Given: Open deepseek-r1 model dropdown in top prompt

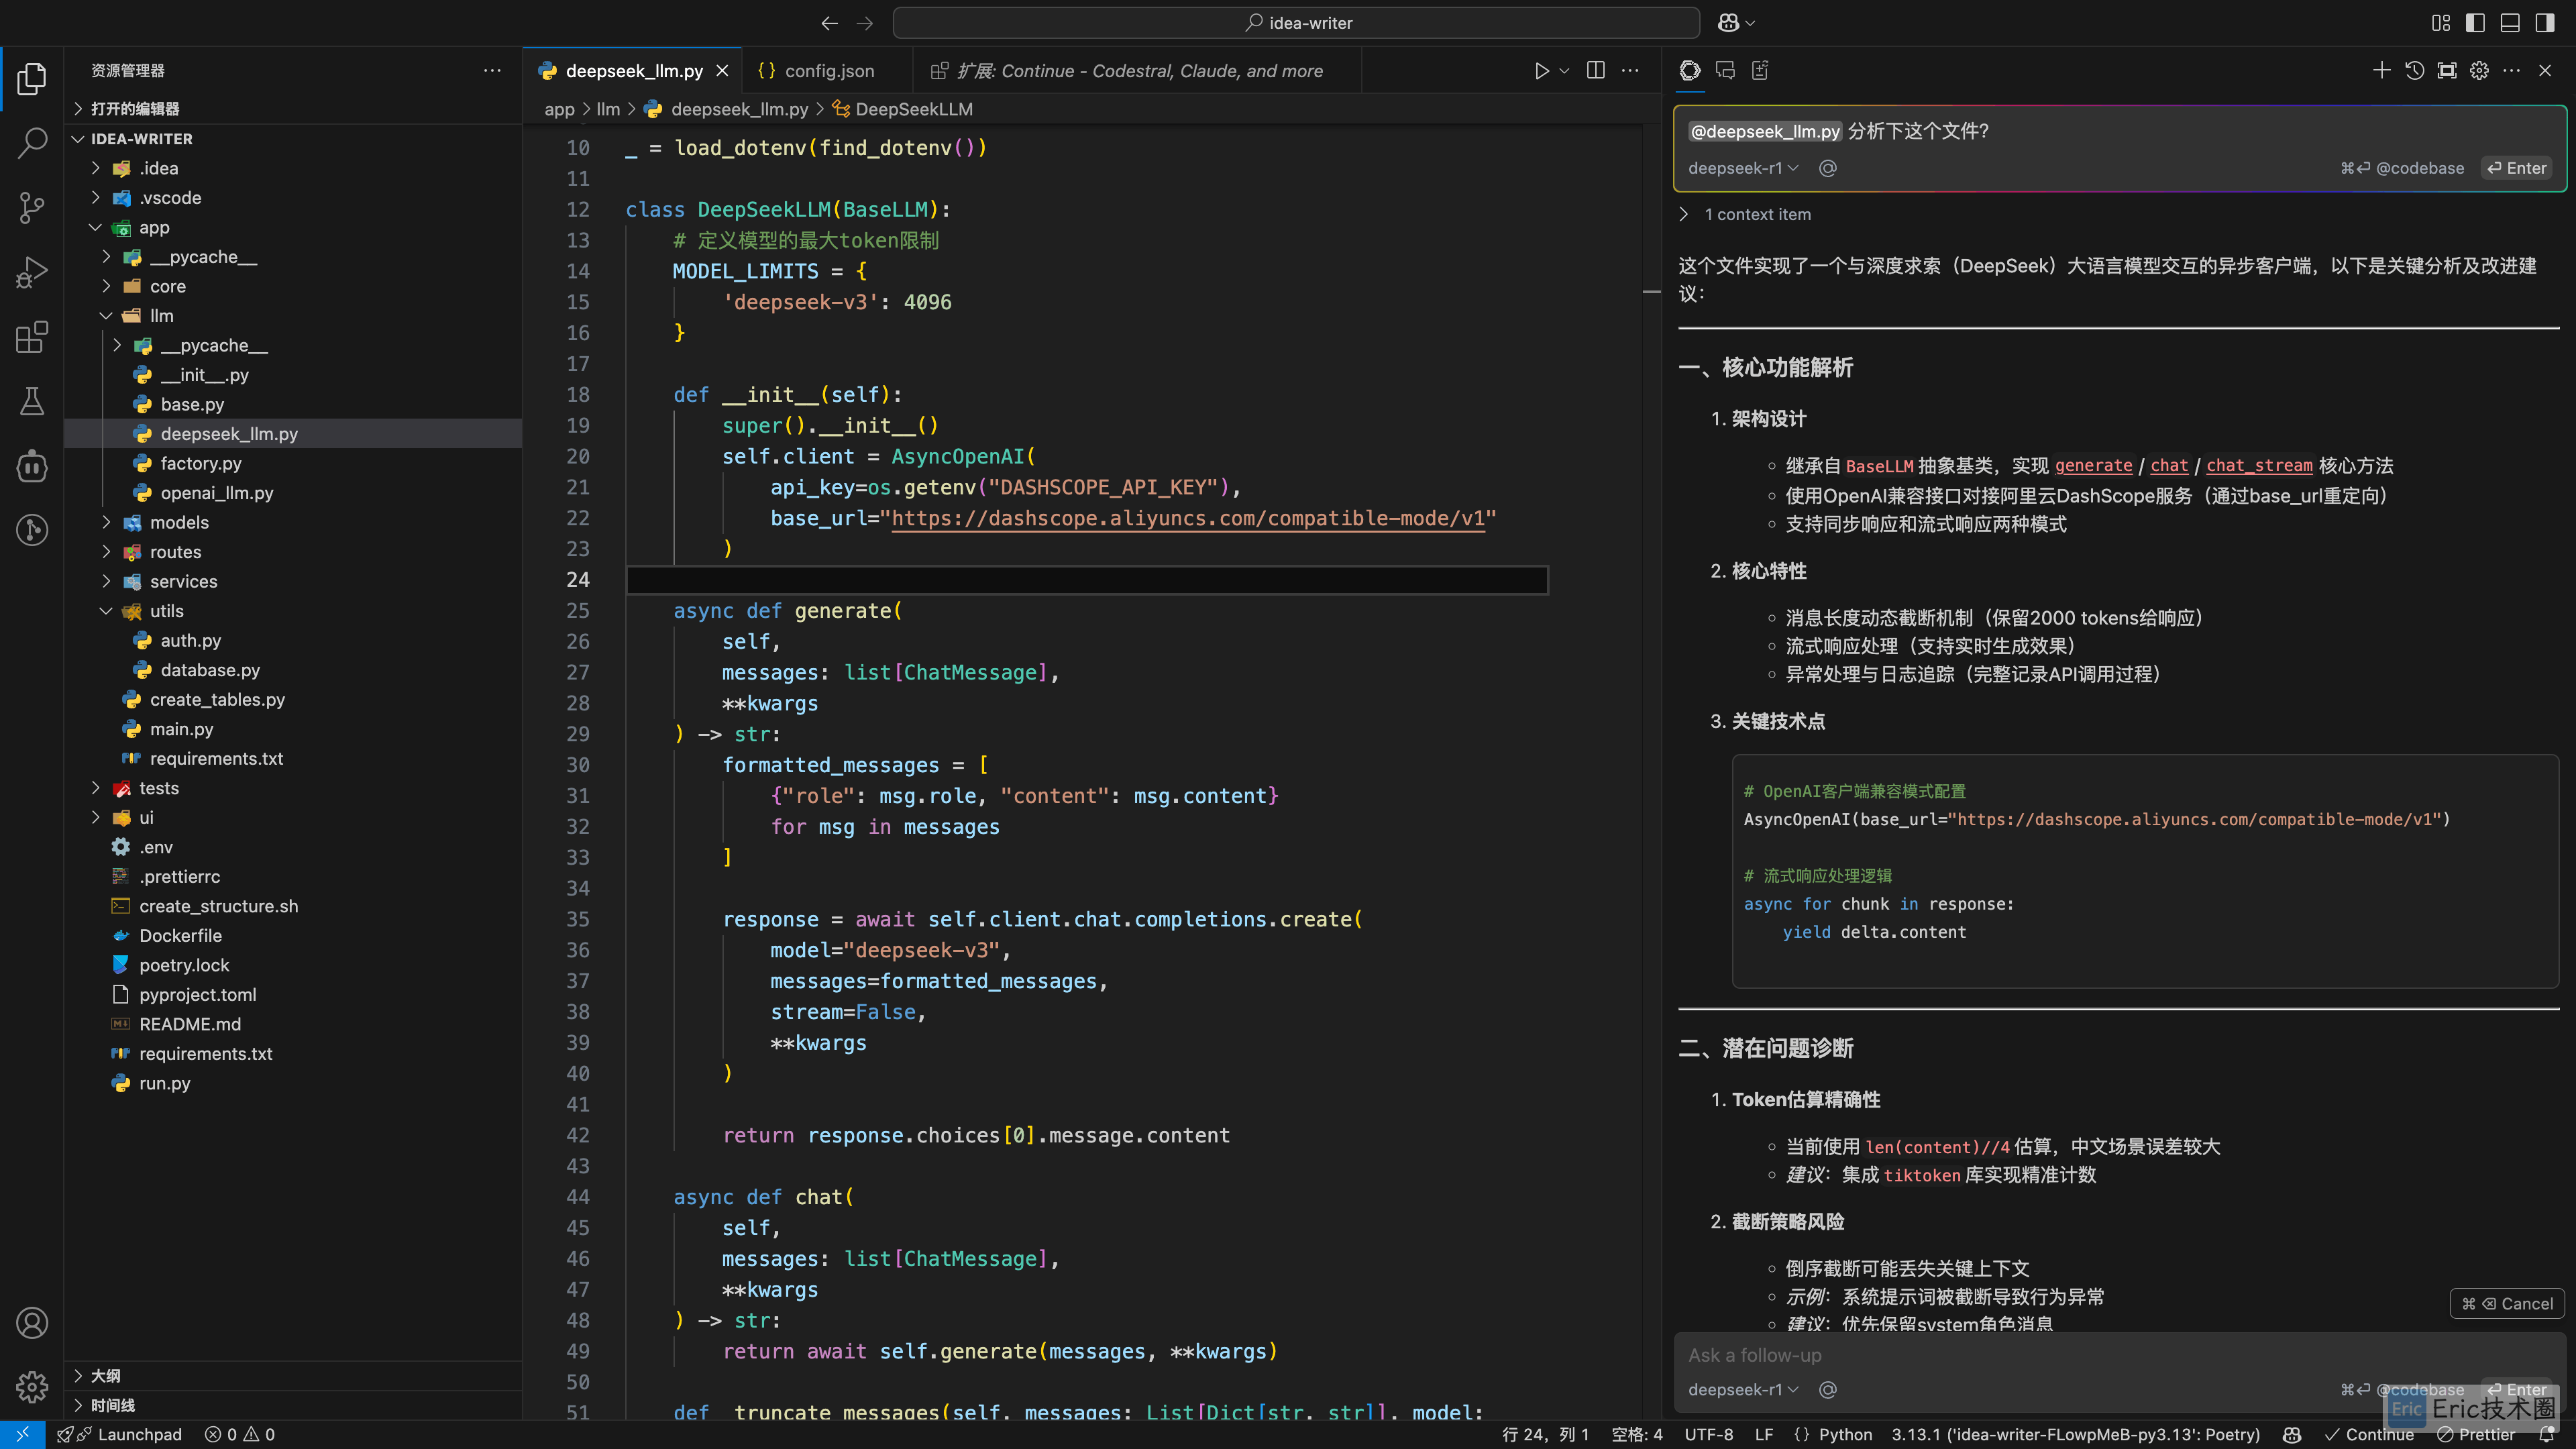Looking at the screenshot, I should coord(1743,168).
